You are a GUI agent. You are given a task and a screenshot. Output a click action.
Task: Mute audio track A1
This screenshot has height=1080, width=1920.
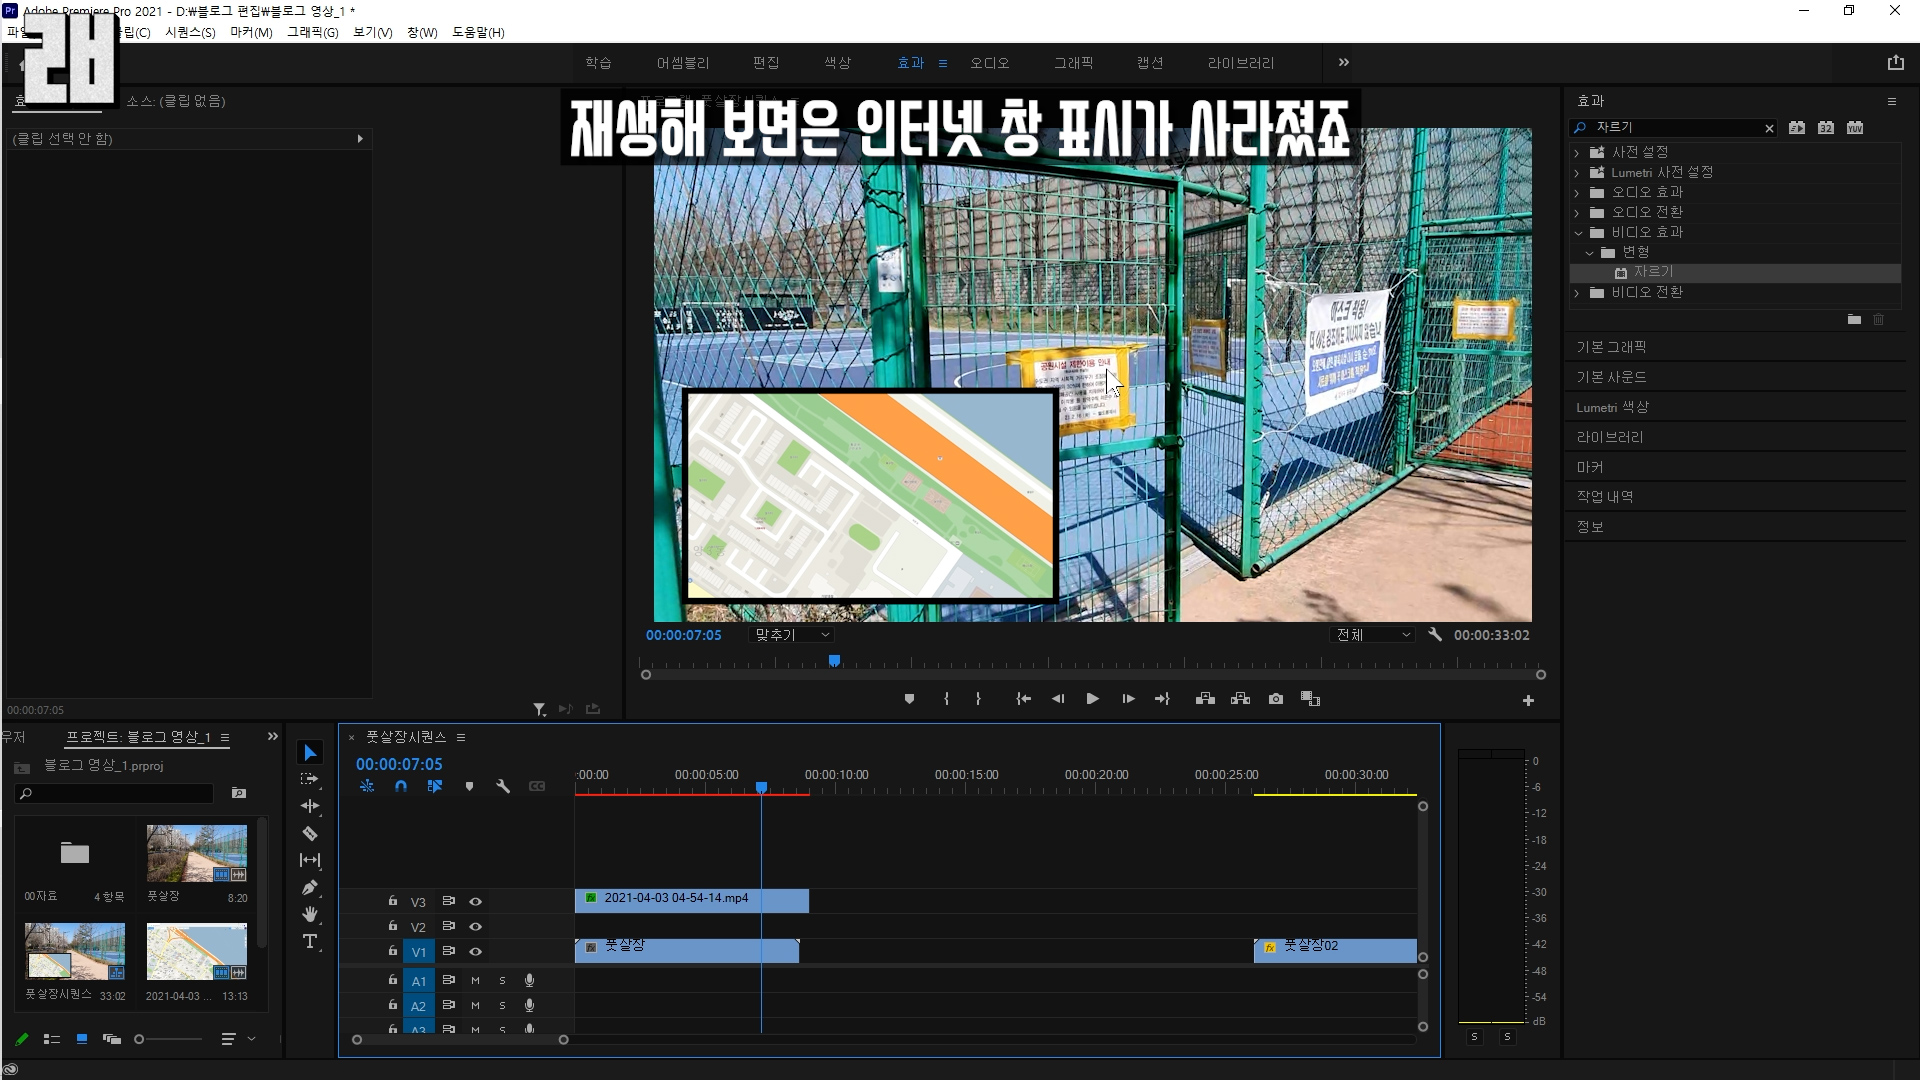[476, 981]
